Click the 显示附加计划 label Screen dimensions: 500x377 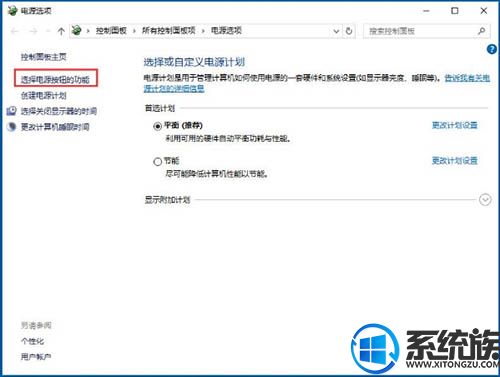coord(167,200)
